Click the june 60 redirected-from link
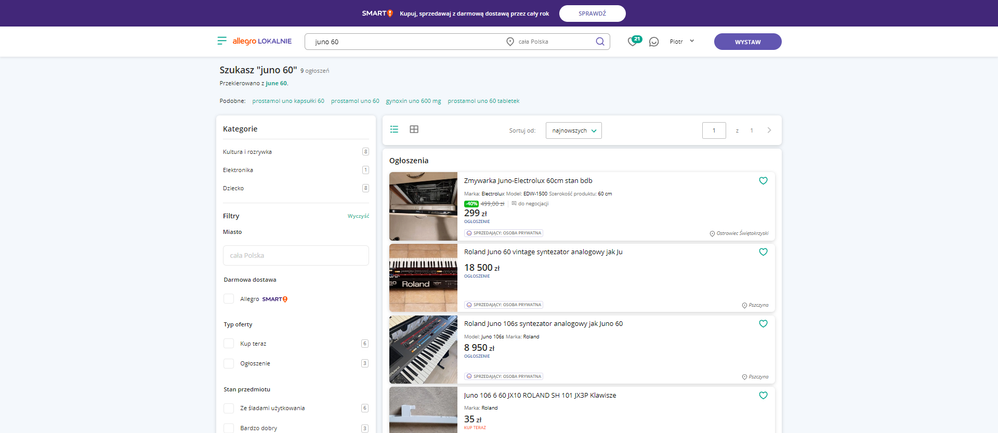The height and width of the screenshot is (433, 998). click(276, 83)
